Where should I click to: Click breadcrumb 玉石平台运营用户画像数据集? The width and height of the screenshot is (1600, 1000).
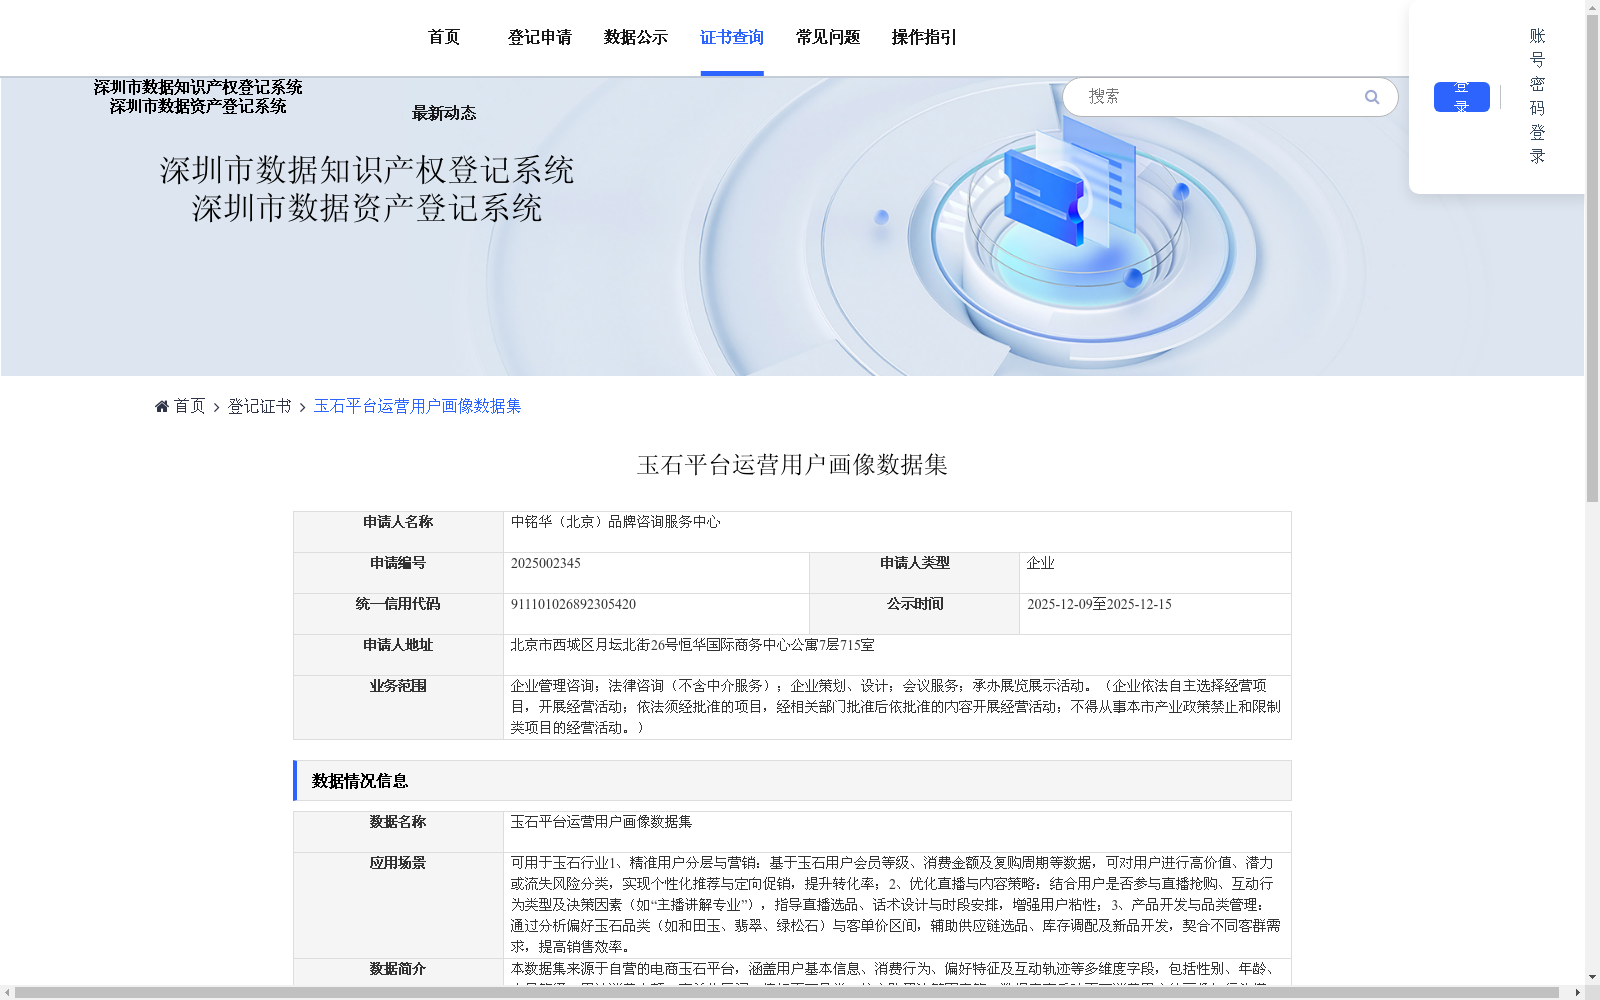pos(417,406)
